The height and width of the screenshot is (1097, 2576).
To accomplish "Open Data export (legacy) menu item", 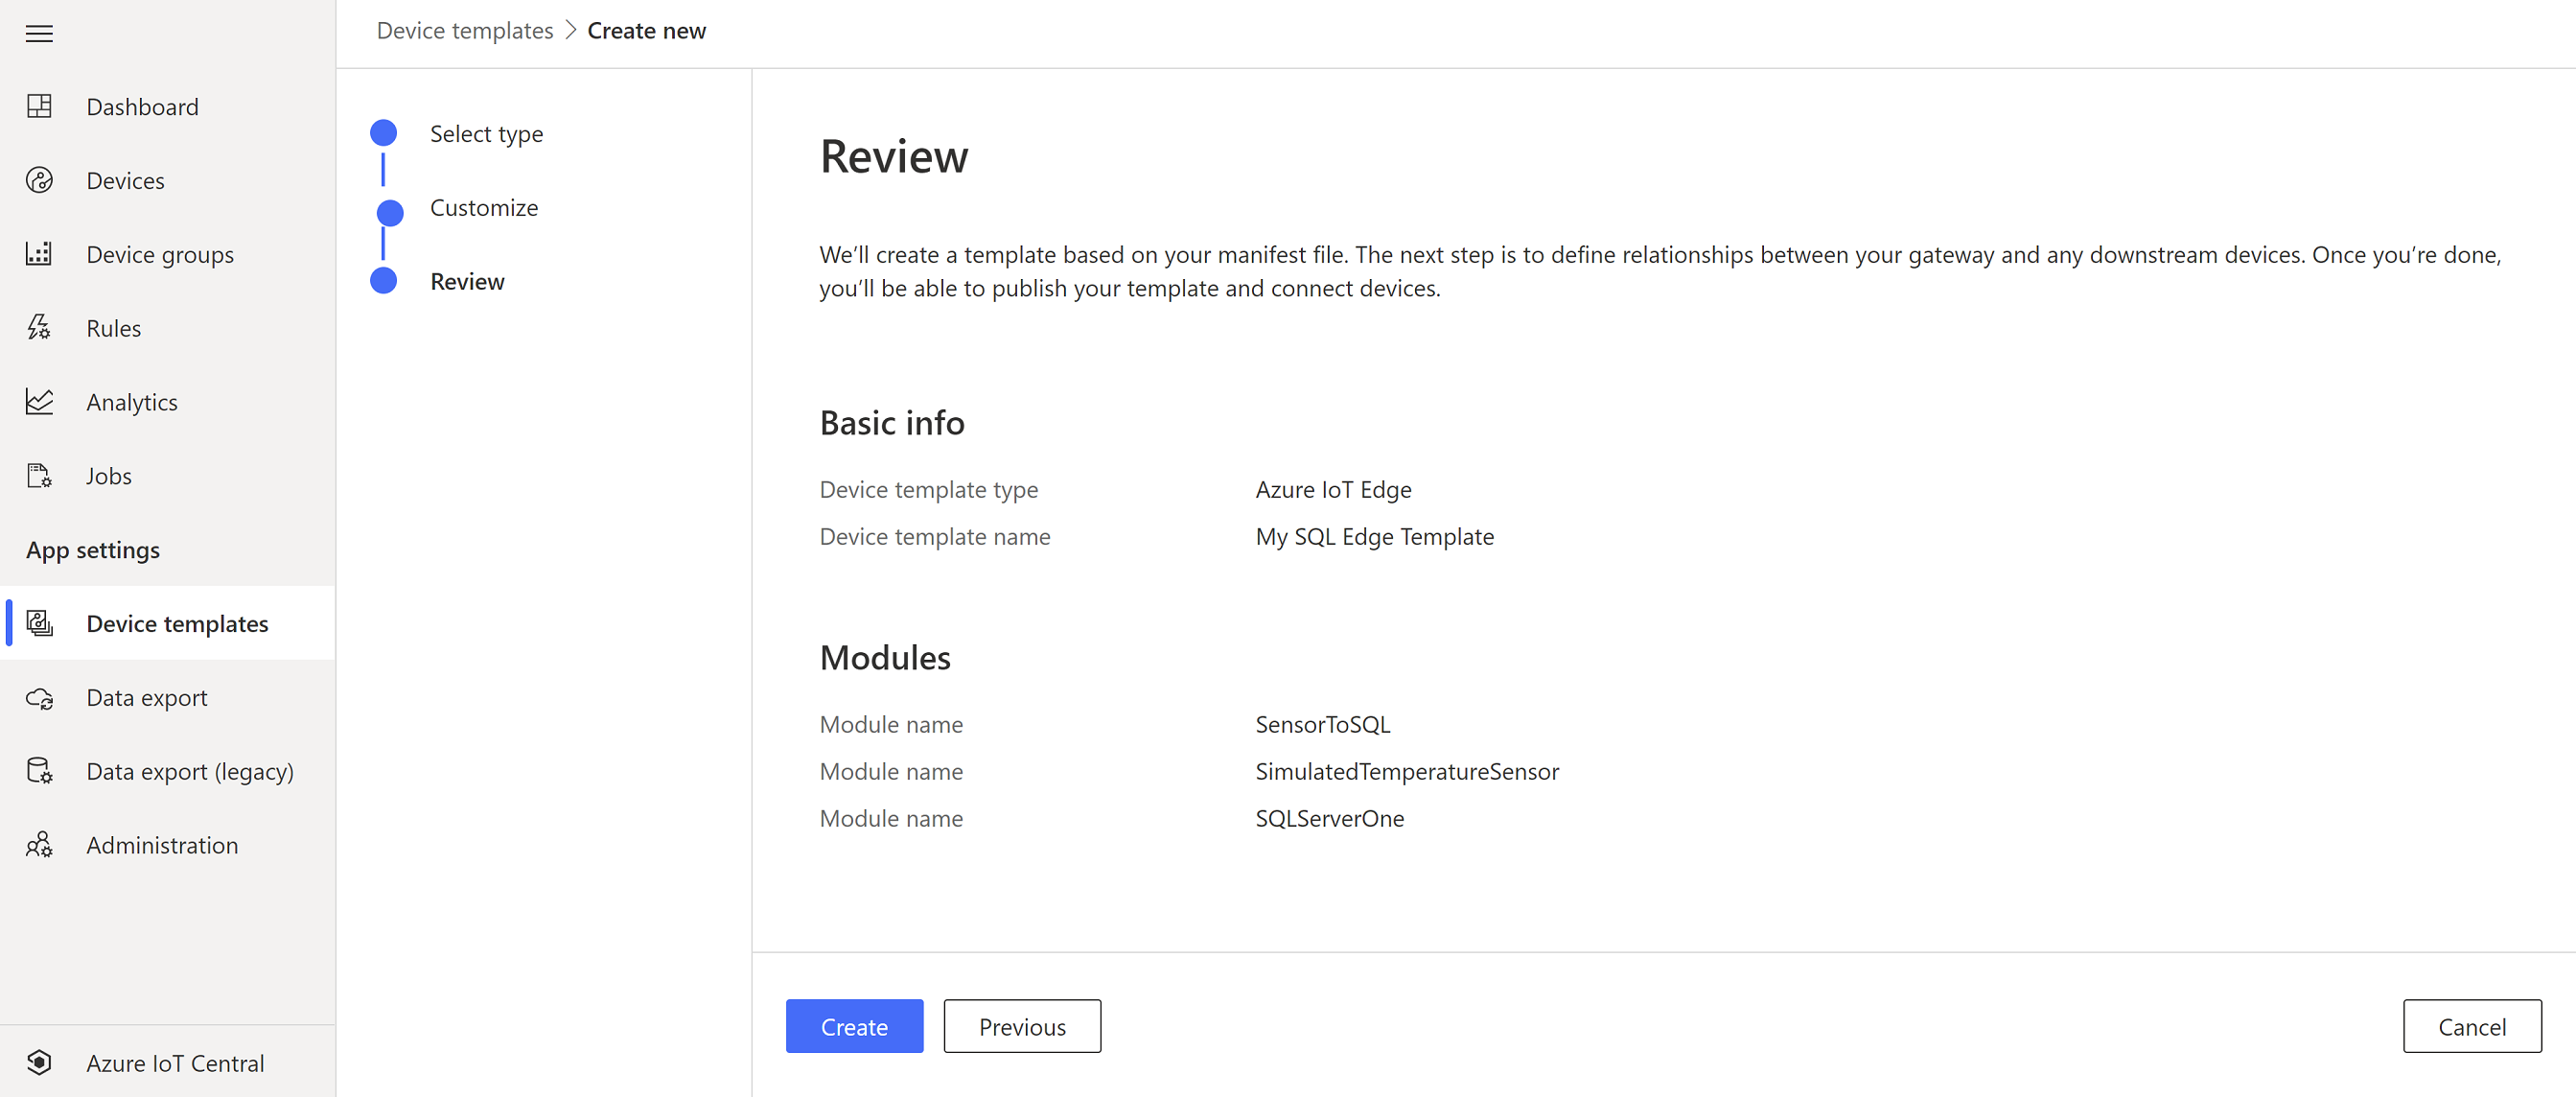I will 190,771.
